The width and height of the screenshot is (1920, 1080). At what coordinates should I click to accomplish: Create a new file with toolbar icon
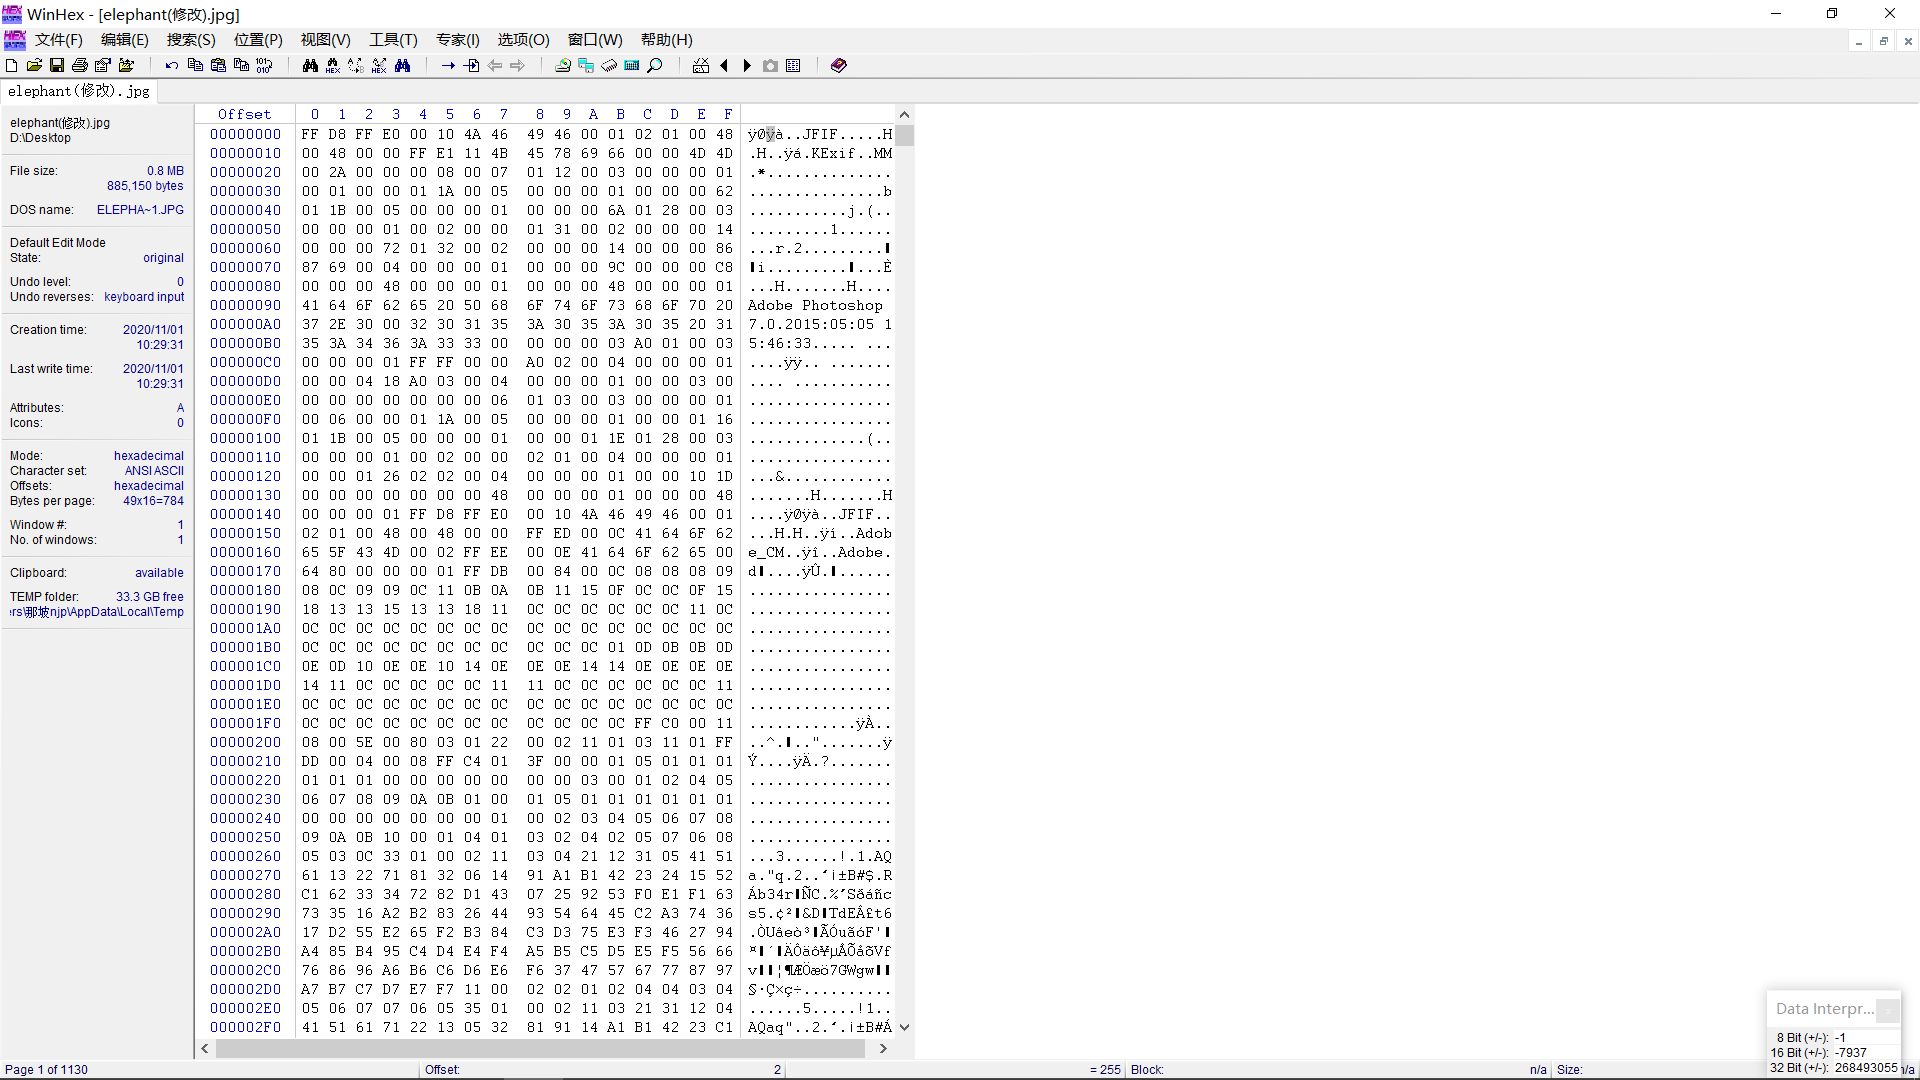coord(12,66)
